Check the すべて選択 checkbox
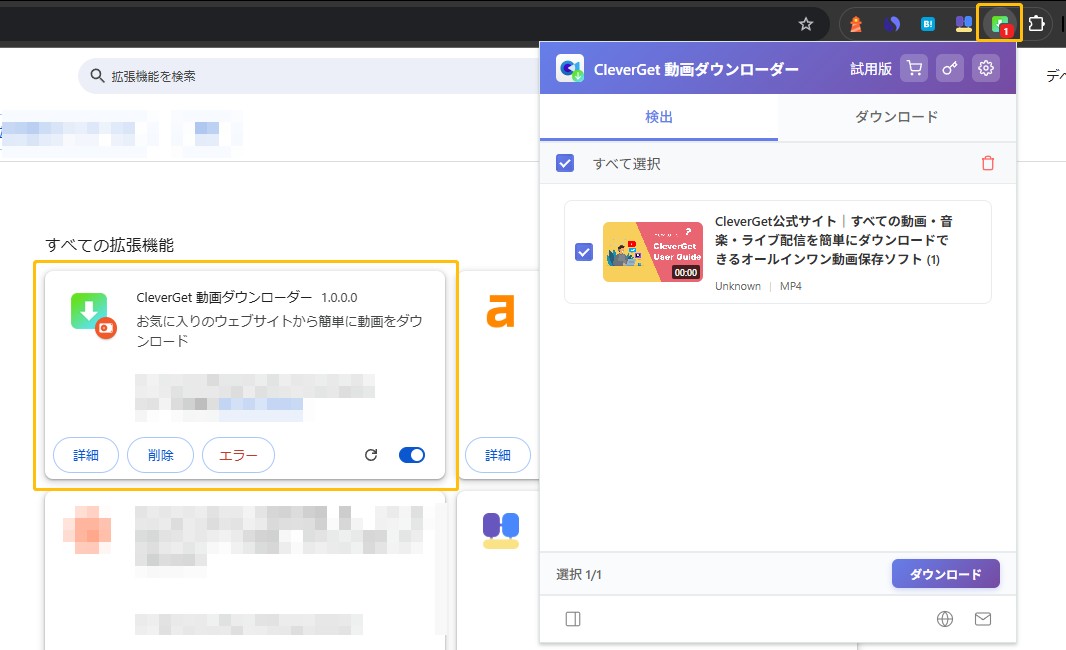The height and width of the screenshot is (650, 1066). click(x=565, y=163)
